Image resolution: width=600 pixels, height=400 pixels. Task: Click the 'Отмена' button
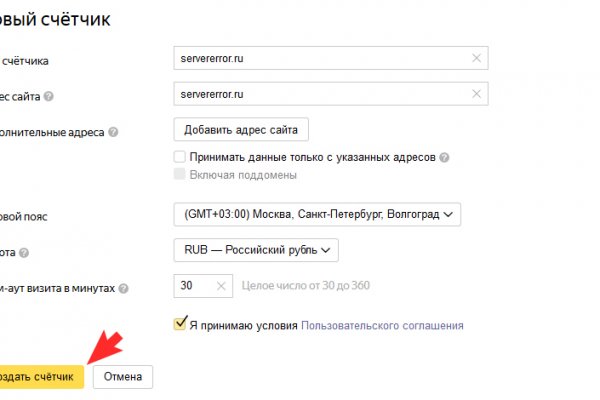click(x=122, y=377)
